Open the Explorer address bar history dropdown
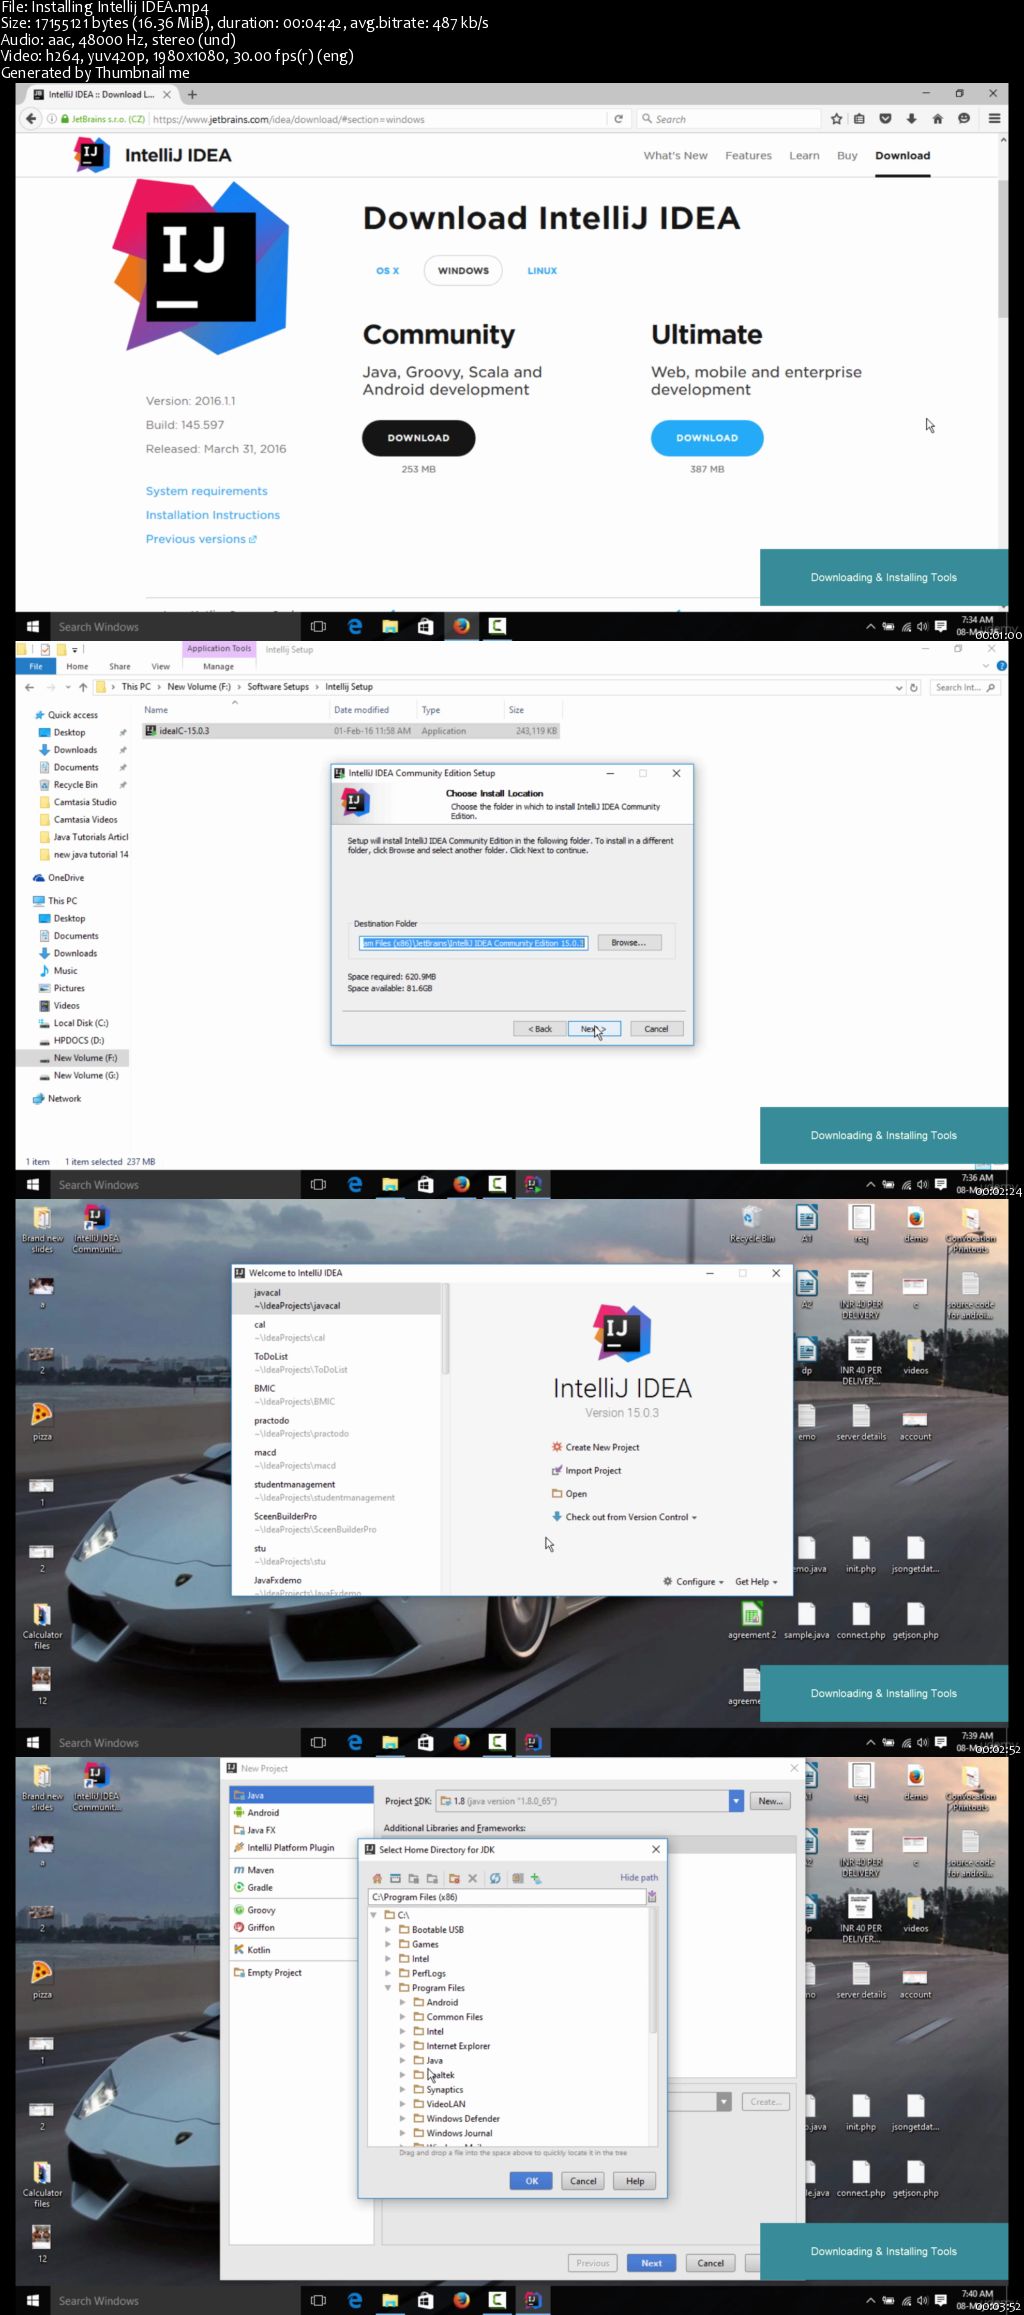Viewport: 1024px width, 2315px height. click(x=898, y=687)
